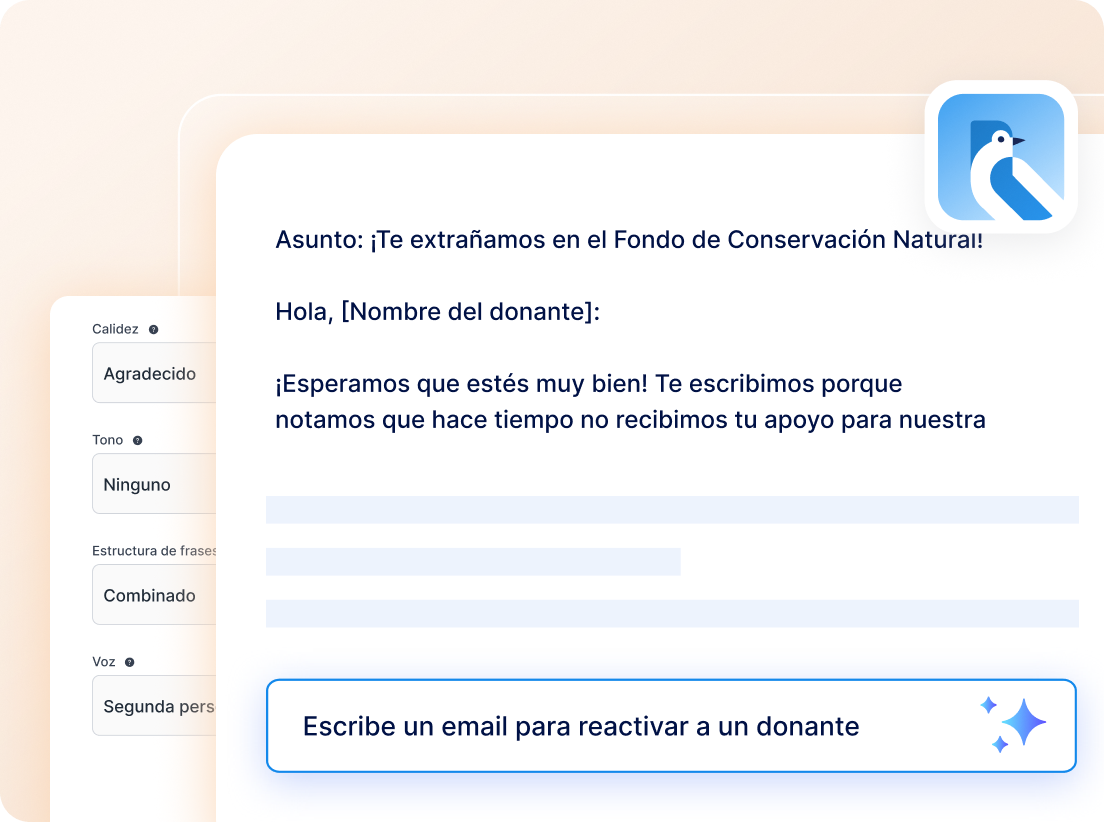Click the line '¡Esperamos que estés muy bien!'

coord(589,384)
